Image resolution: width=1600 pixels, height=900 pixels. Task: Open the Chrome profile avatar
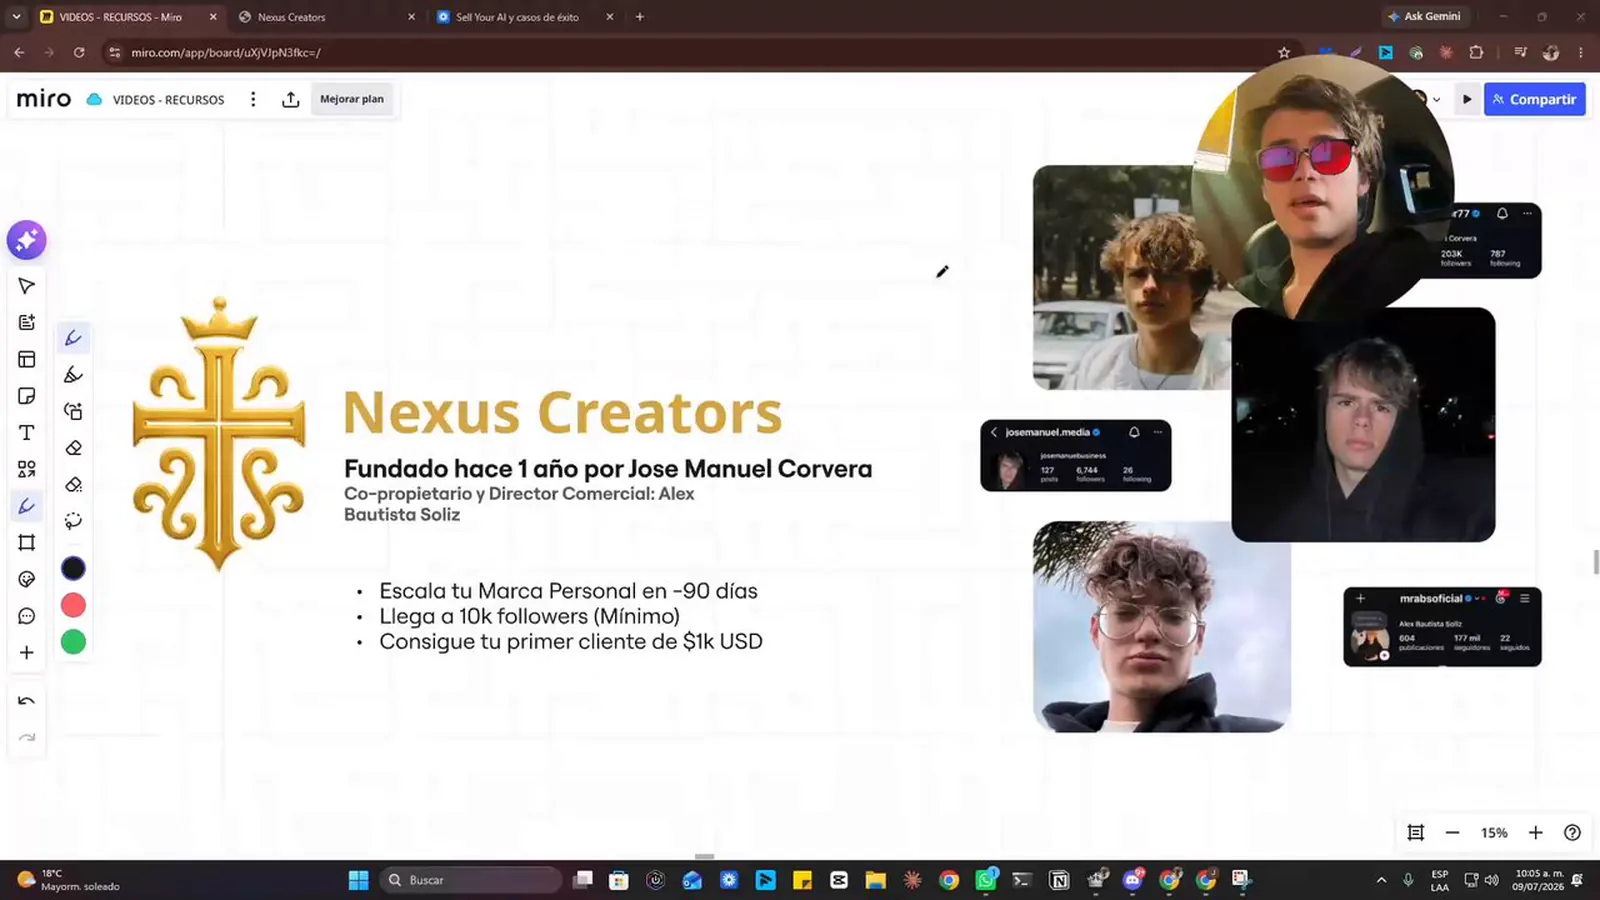tap(1551, 52)
